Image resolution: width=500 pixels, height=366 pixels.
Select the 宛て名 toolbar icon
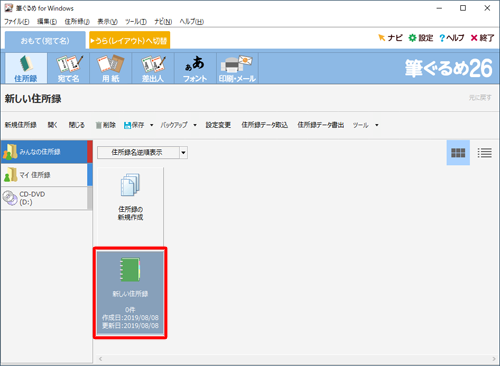[x=68, y=68]
